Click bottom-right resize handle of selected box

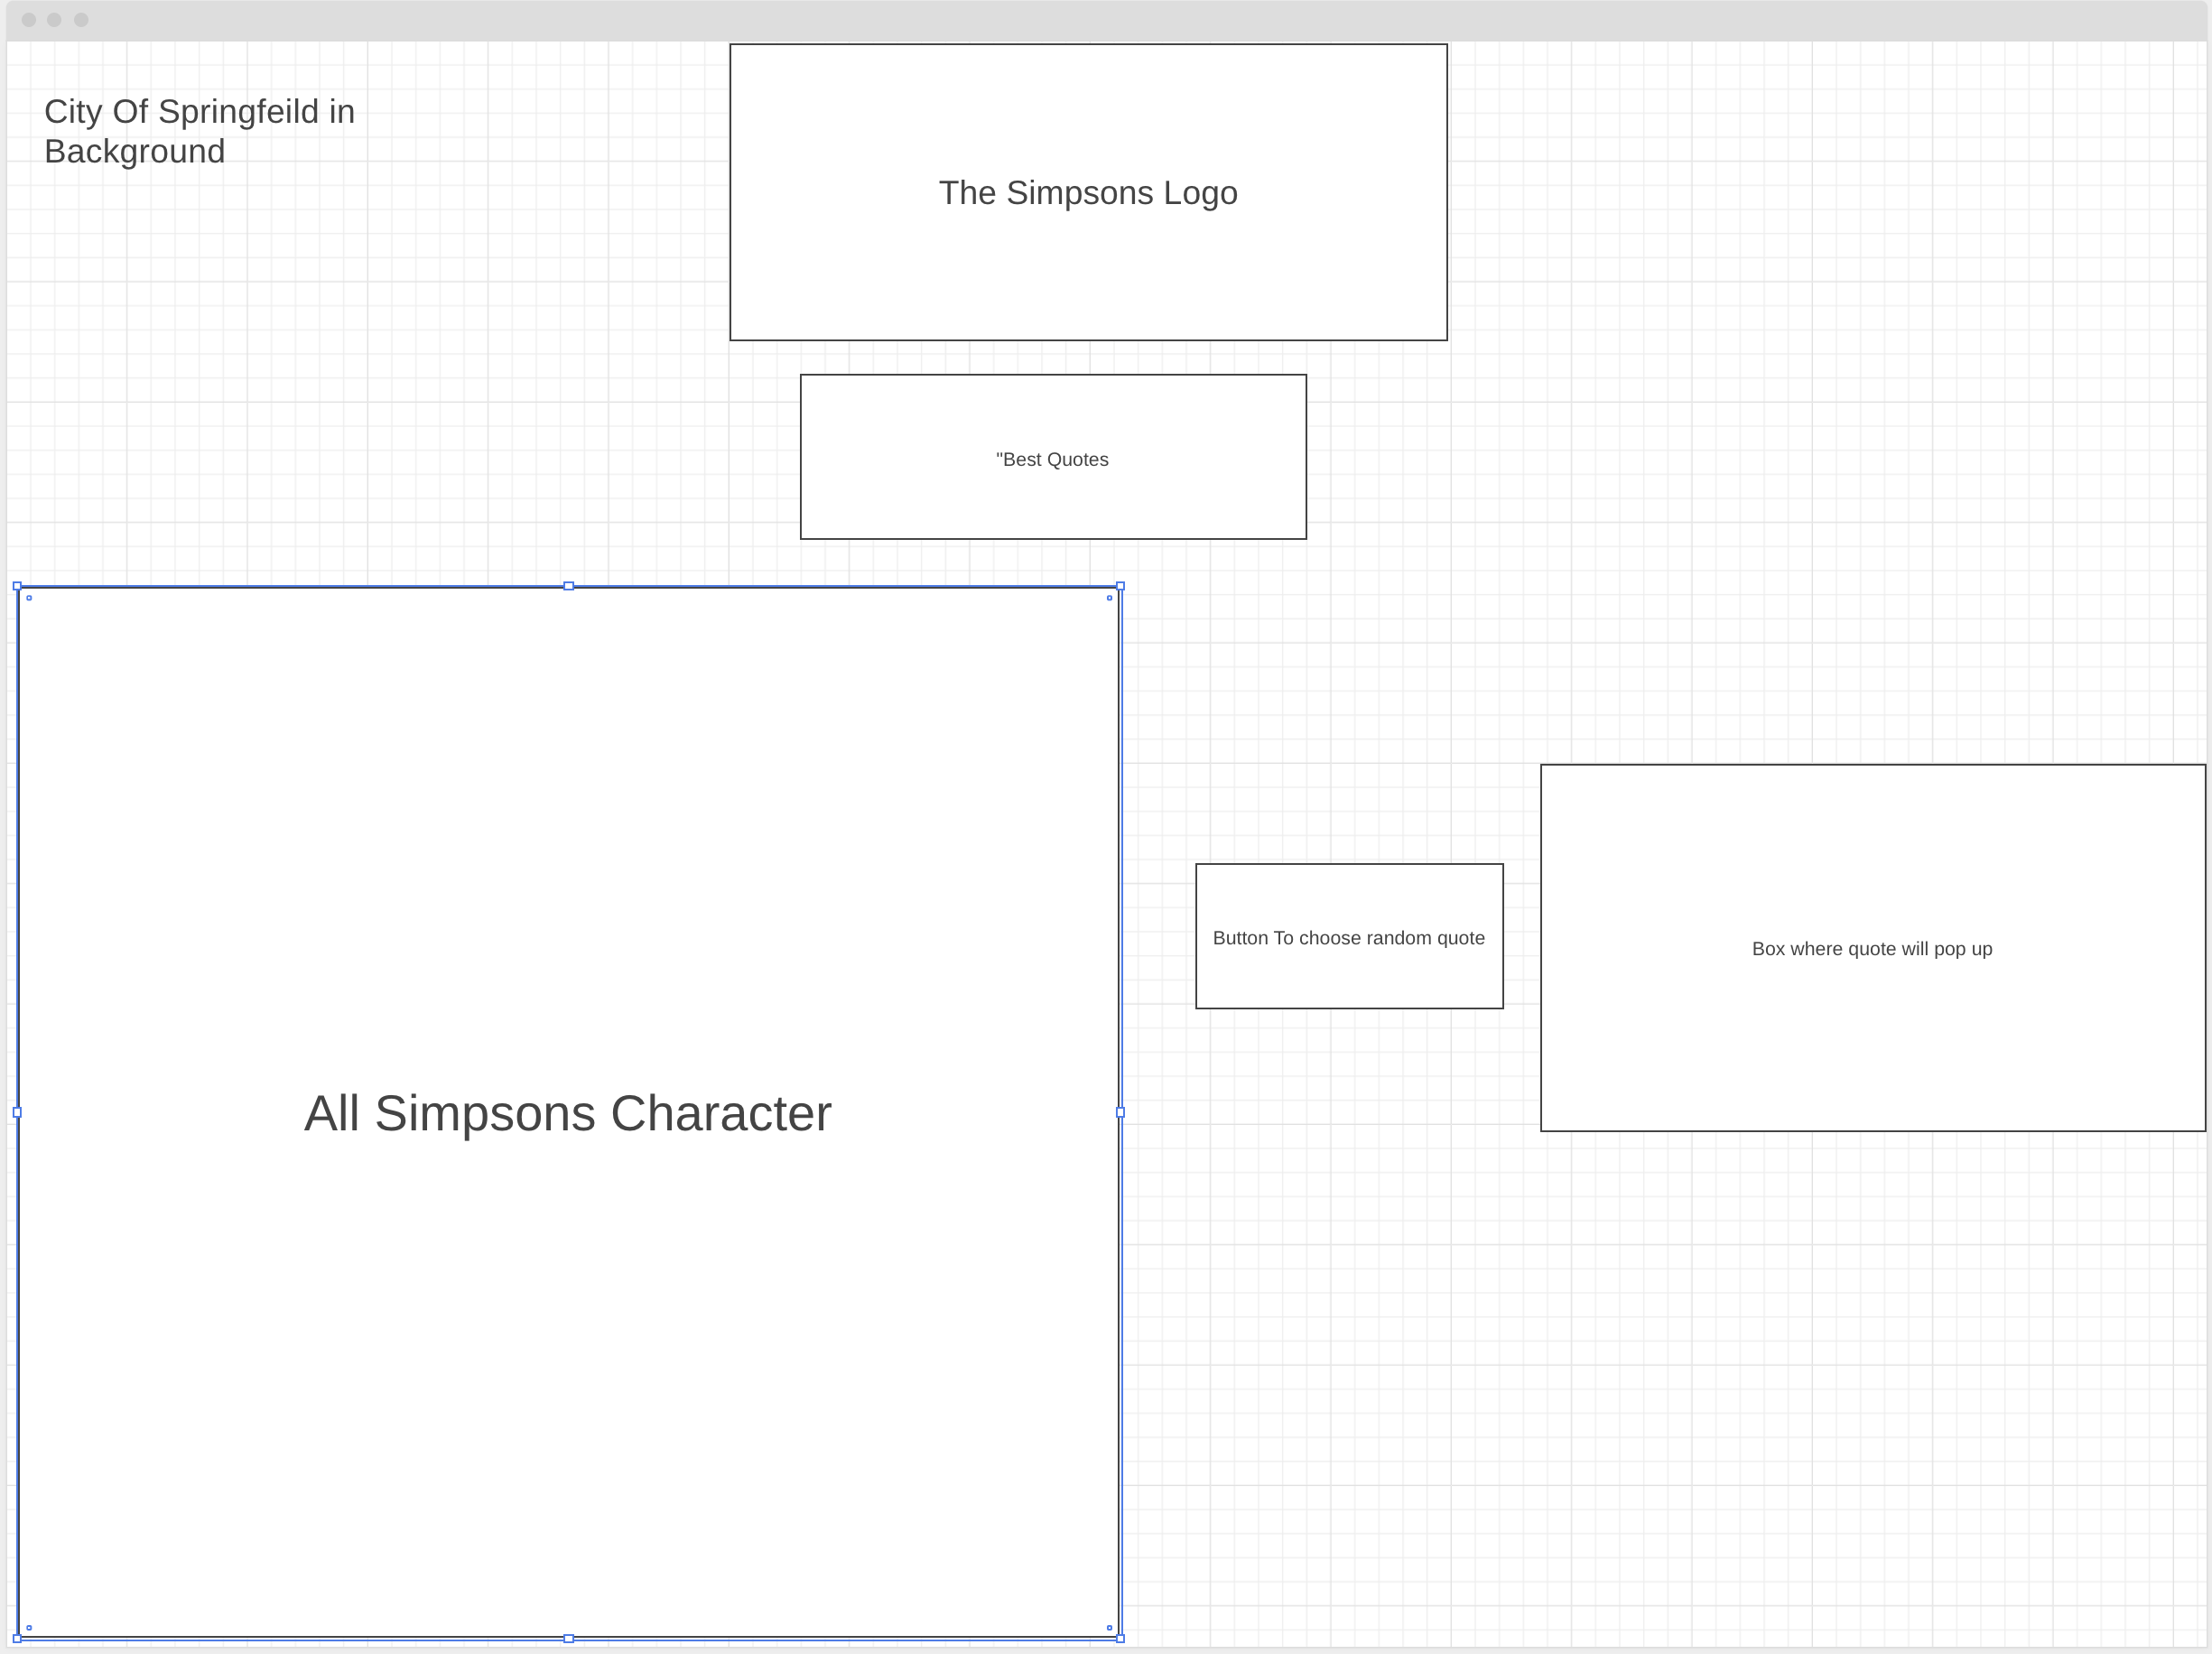pyautogui.click(x=1120, y=1638)
